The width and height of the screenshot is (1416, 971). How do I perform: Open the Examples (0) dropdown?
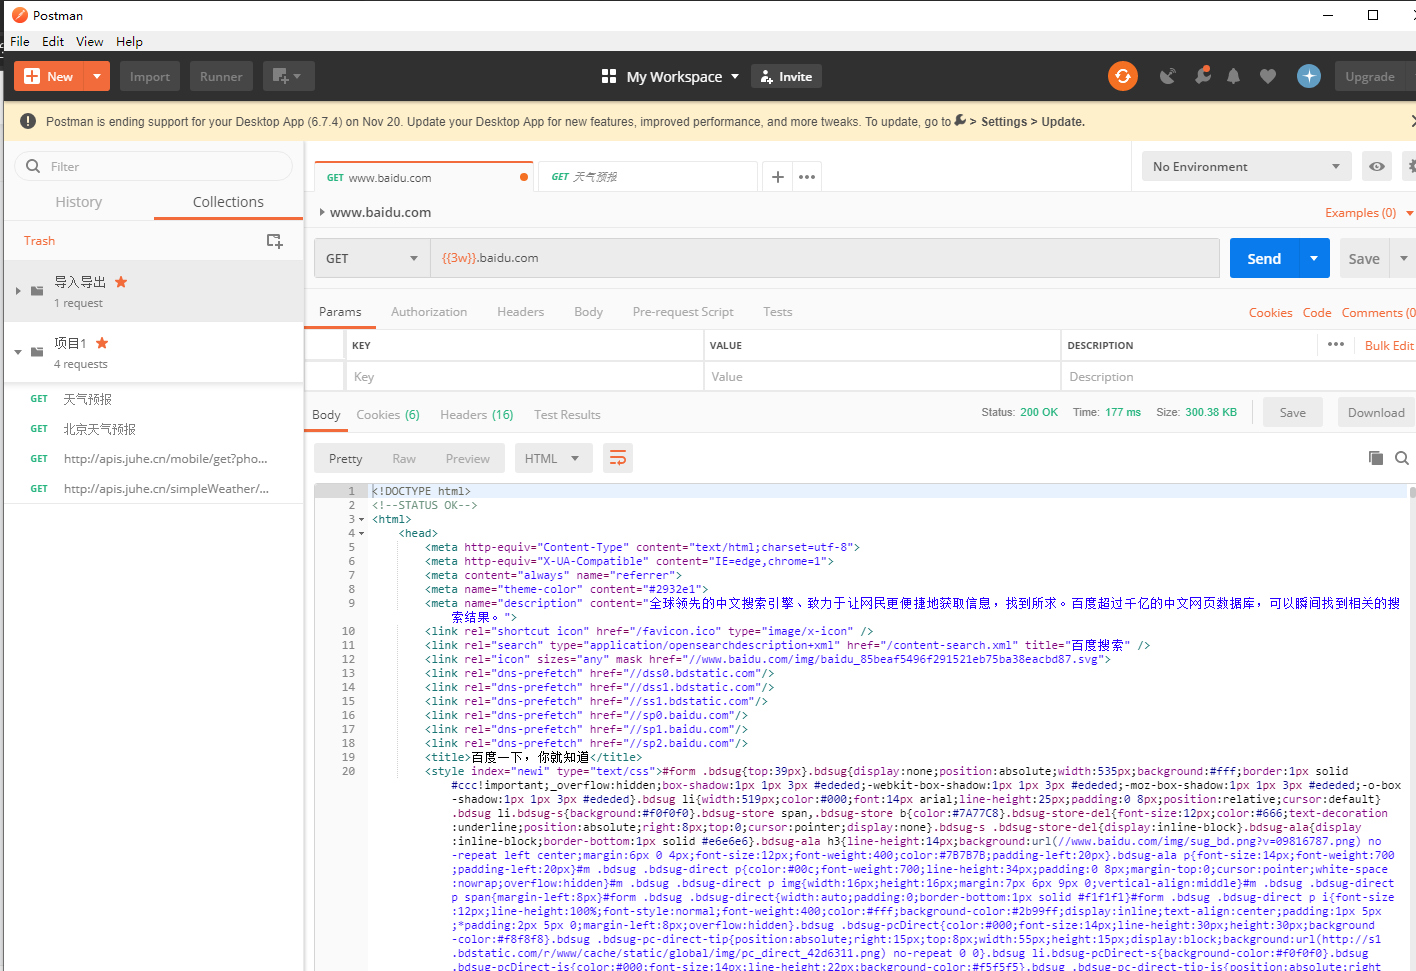(1368, 213)
